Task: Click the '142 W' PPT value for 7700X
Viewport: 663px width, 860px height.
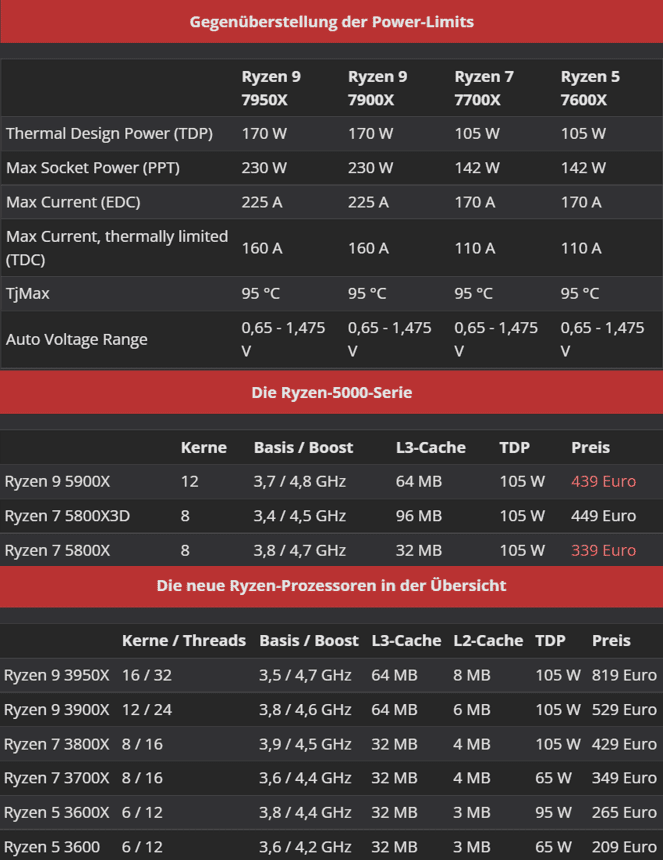Action: 477,168
